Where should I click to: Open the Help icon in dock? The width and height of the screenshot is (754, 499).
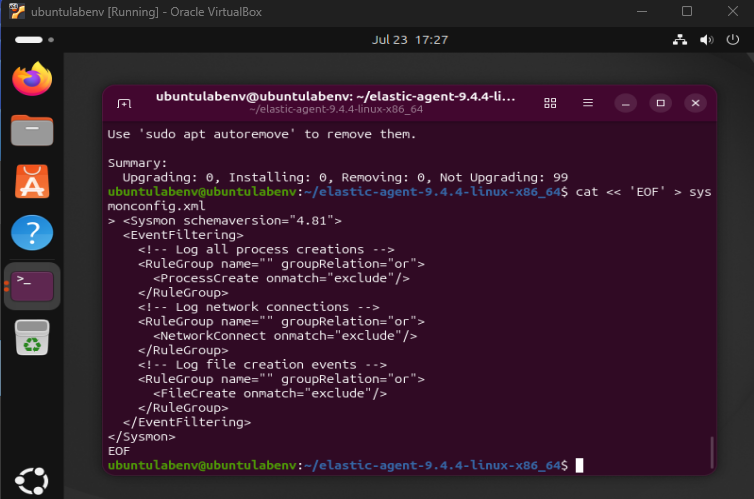tap(32, 233)
